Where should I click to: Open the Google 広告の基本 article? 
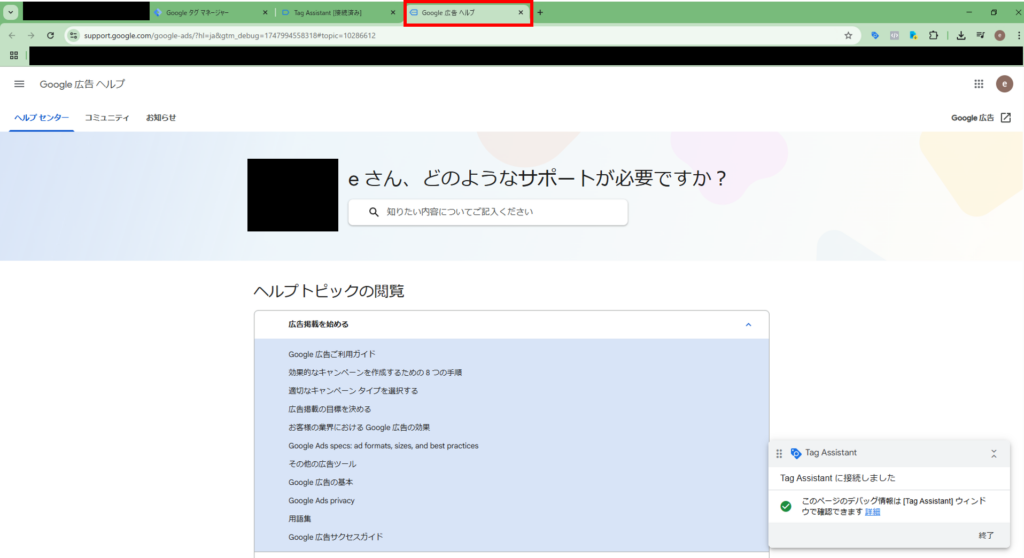click(x=320, y=482)
